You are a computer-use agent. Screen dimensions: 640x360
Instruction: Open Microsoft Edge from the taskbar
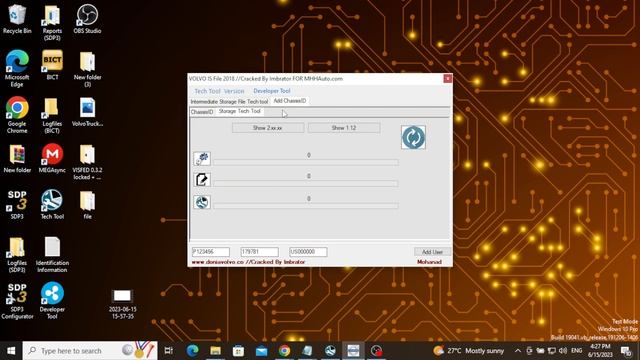coord(193,351)
